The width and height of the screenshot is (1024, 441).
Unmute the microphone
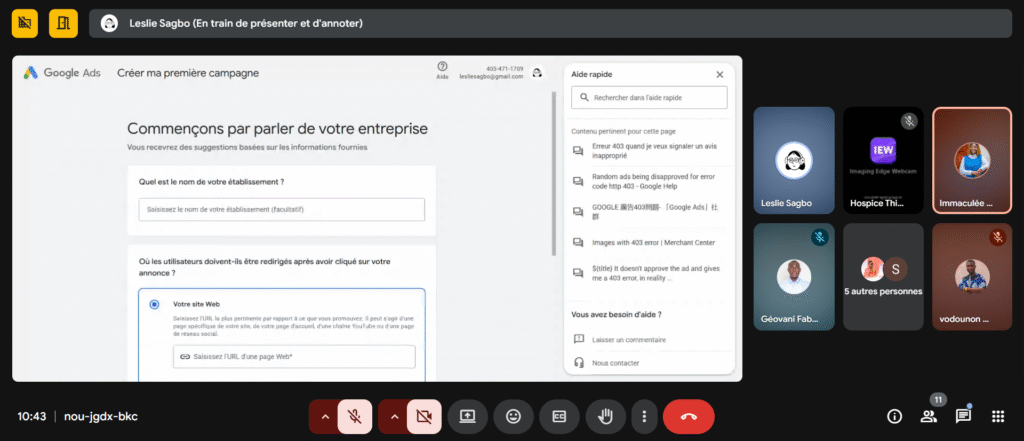coord(354,416)
